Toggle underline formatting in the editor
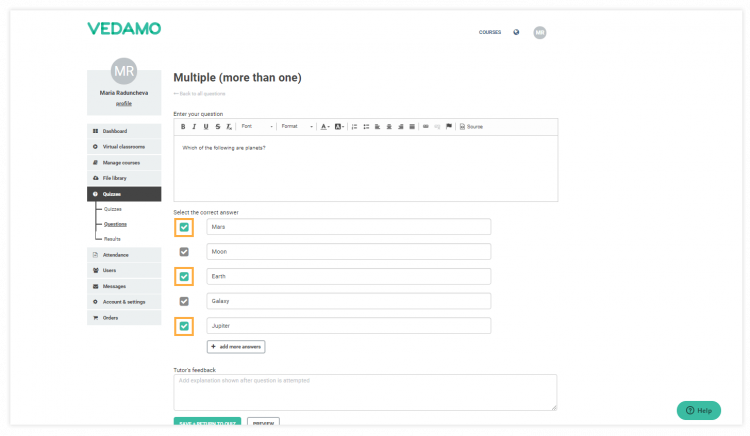The image size is (750, 436). pyautogui.click(x=206, y=127)
